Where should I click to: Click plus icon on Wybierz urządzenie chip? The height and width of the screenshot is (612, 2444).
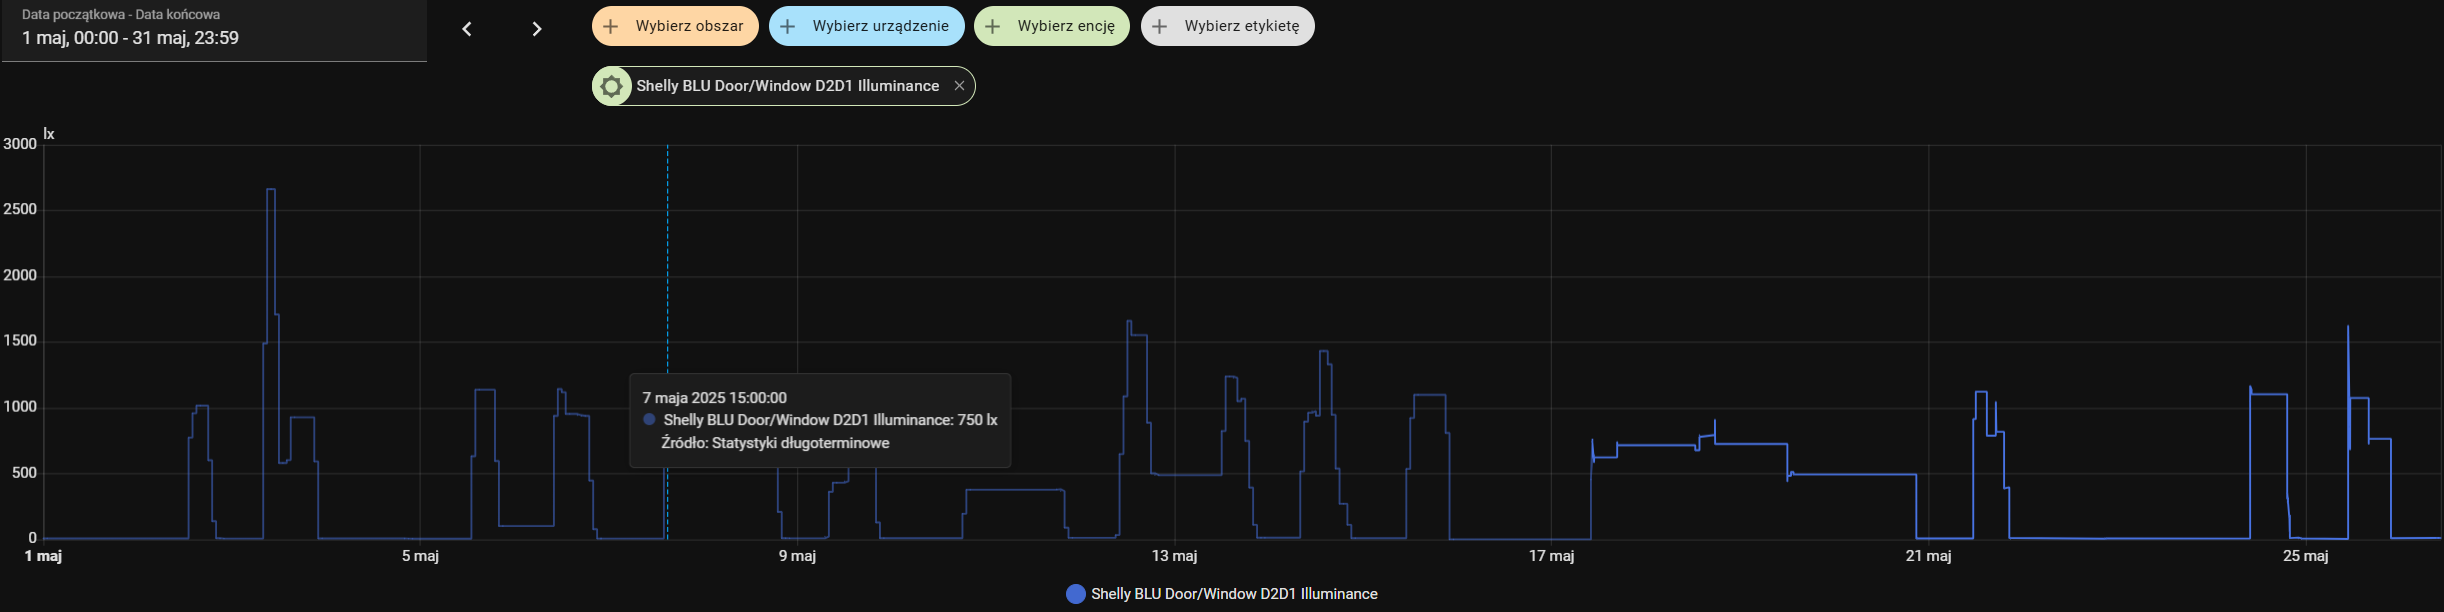788,26
